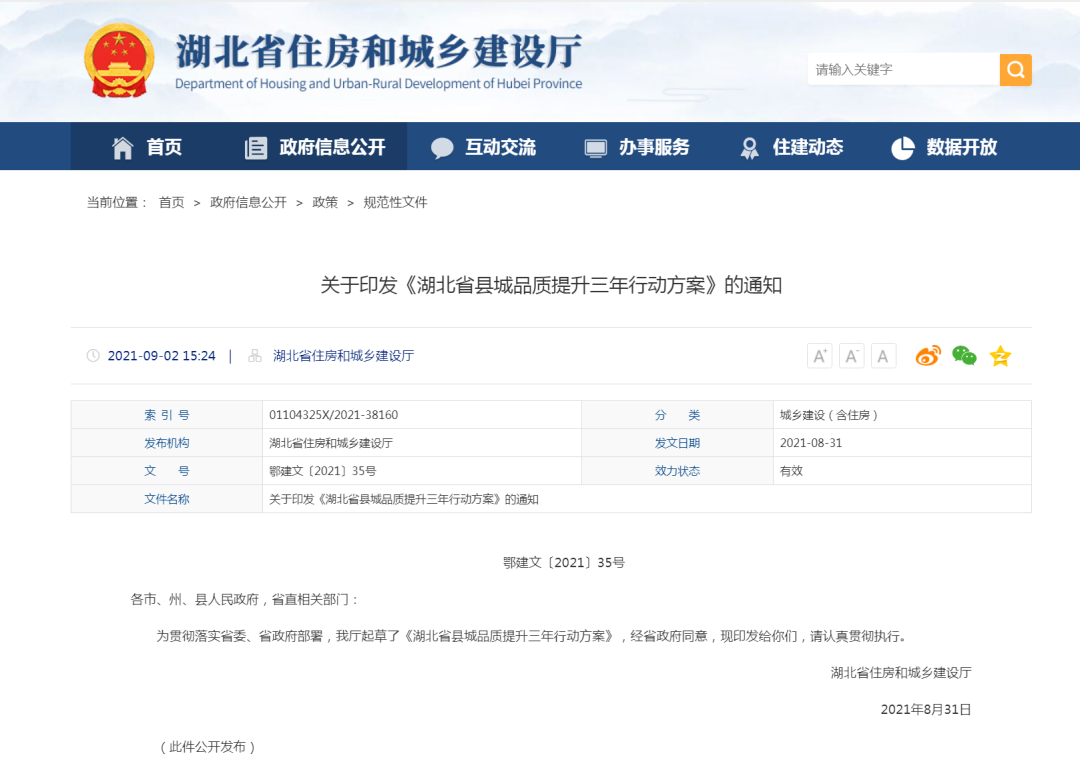This screenshot has width=1080, height=776.
Task: Open the 规范性文件 breadcrumb link
Action: pyautogui.click(x=397, y=201)
